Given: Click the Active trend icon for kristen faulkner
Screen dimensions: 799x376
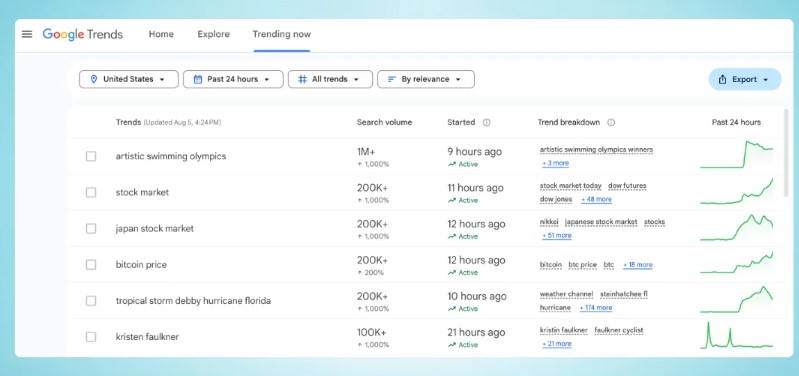Looking at the screenshot, I should click(x=451, y=345).
